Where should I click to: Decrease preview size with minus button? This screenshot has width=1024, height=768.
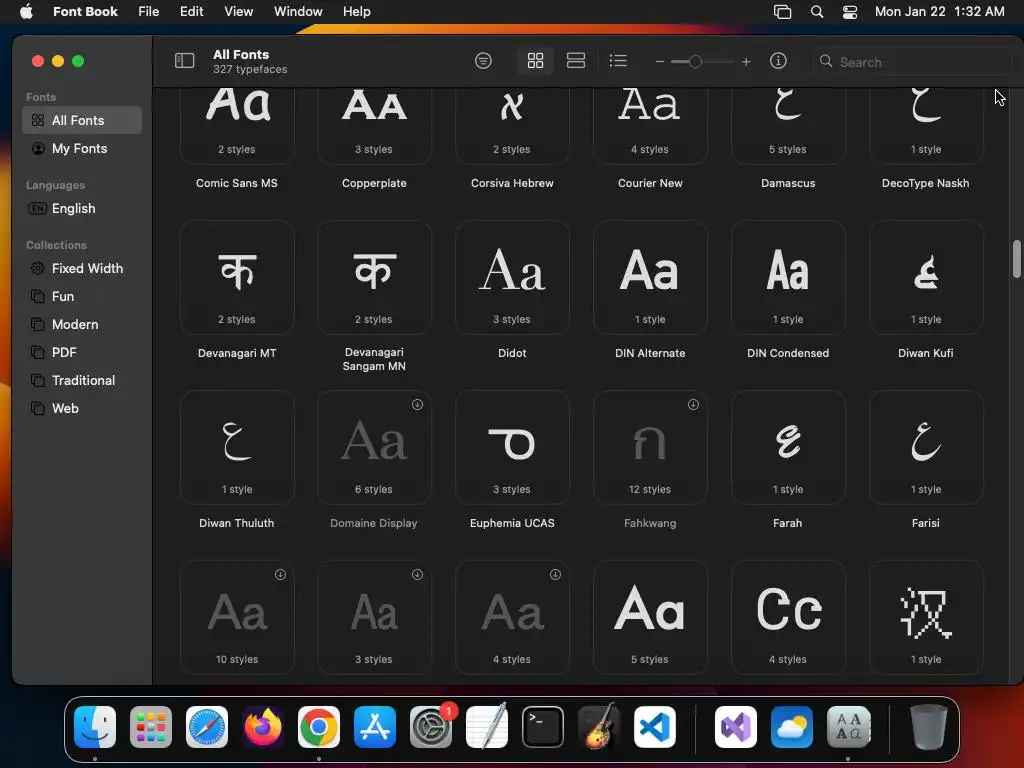660,61
